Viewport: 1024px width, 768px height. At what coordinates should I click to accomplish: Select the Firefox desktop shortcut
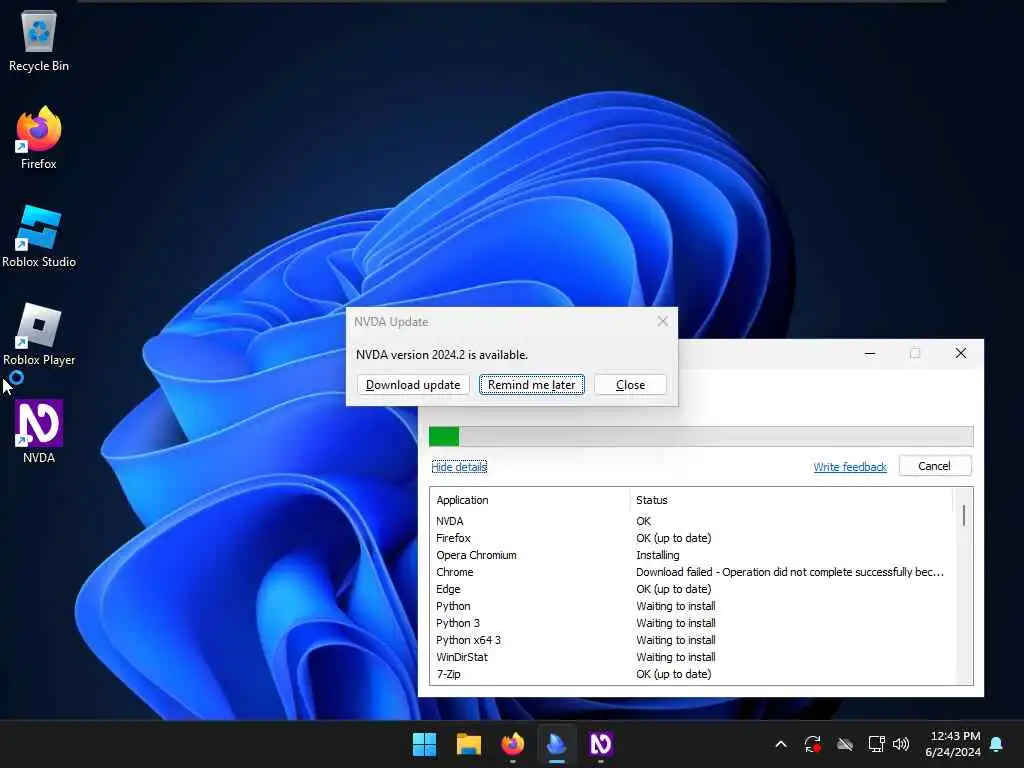tap(39, 138)
